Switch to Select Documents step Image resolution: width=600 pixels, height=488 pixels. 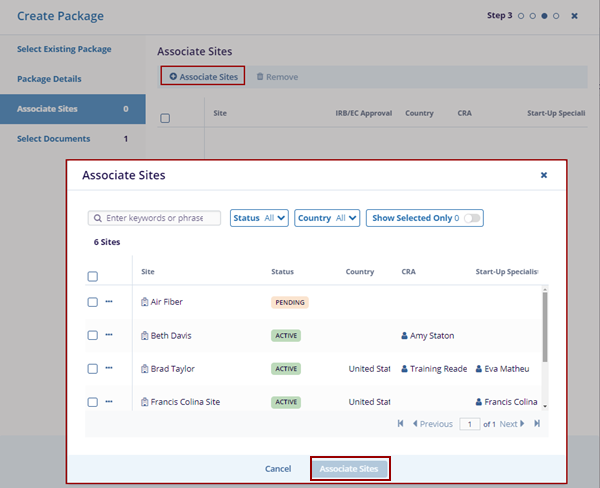(x=53, y=139)
